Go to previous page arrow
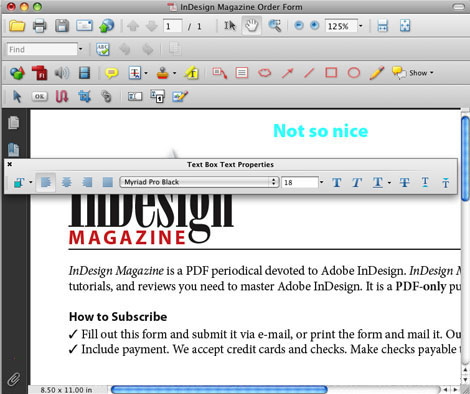Viewport: 470px width, 394px height. point(133,26)
